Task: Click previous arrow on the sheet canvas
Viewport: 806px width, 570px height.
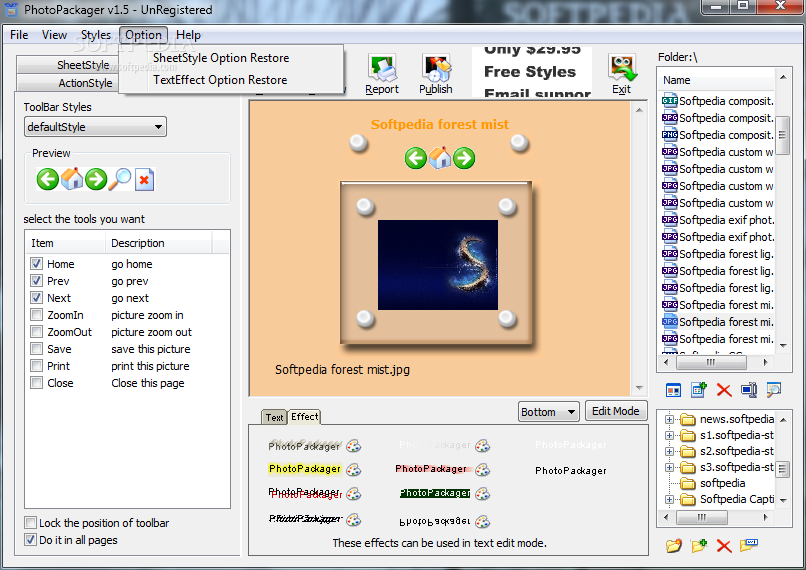Action: (x=416, y=158)
